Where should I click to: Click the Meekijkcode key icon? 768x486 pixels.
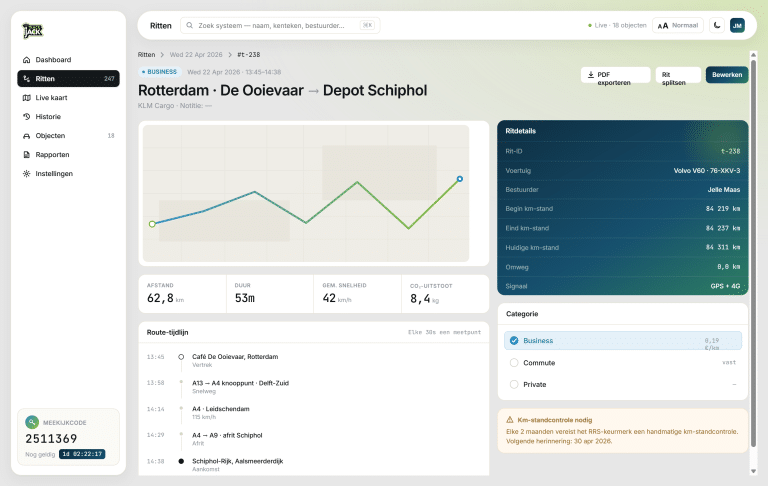tap(32, 422)
